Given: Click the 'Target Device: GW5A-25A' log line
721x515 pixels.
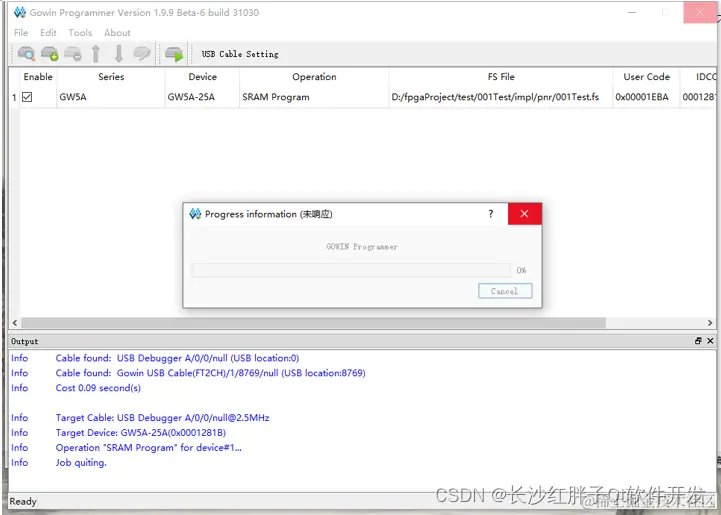Looking at the screenshot, I should tap(141, 433).
